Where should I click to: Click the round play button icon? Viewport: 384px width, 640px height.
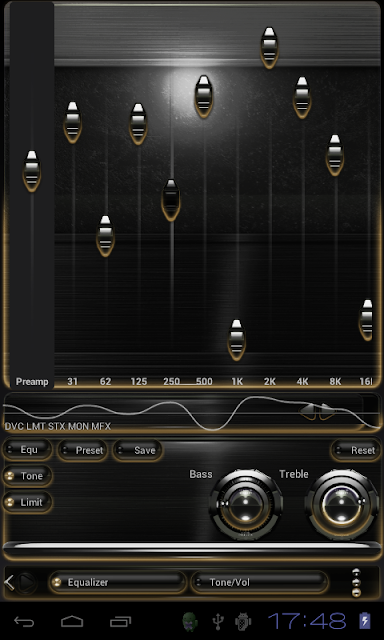[x=27, y=582]
